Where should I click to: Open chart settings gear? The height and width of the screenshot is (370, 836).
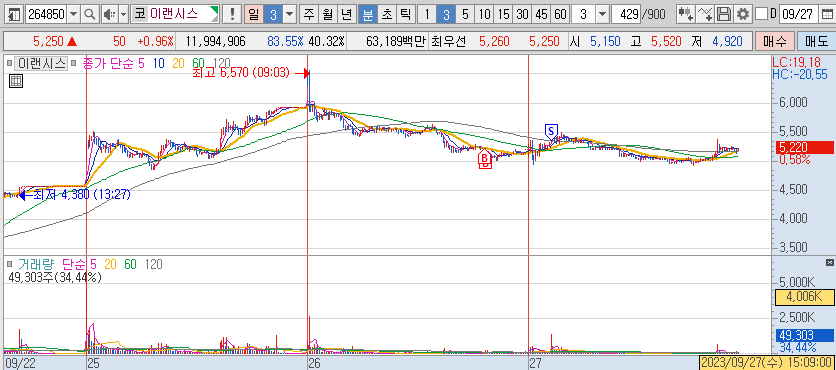point(743,14)
